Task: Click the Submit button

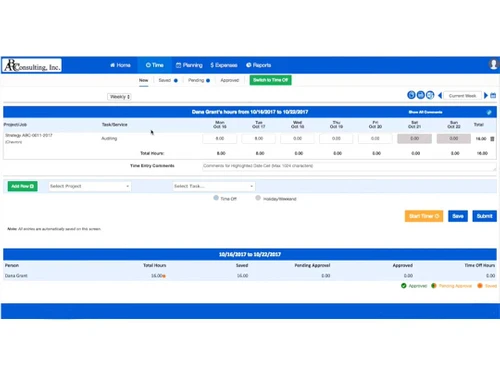Action: 484,216
